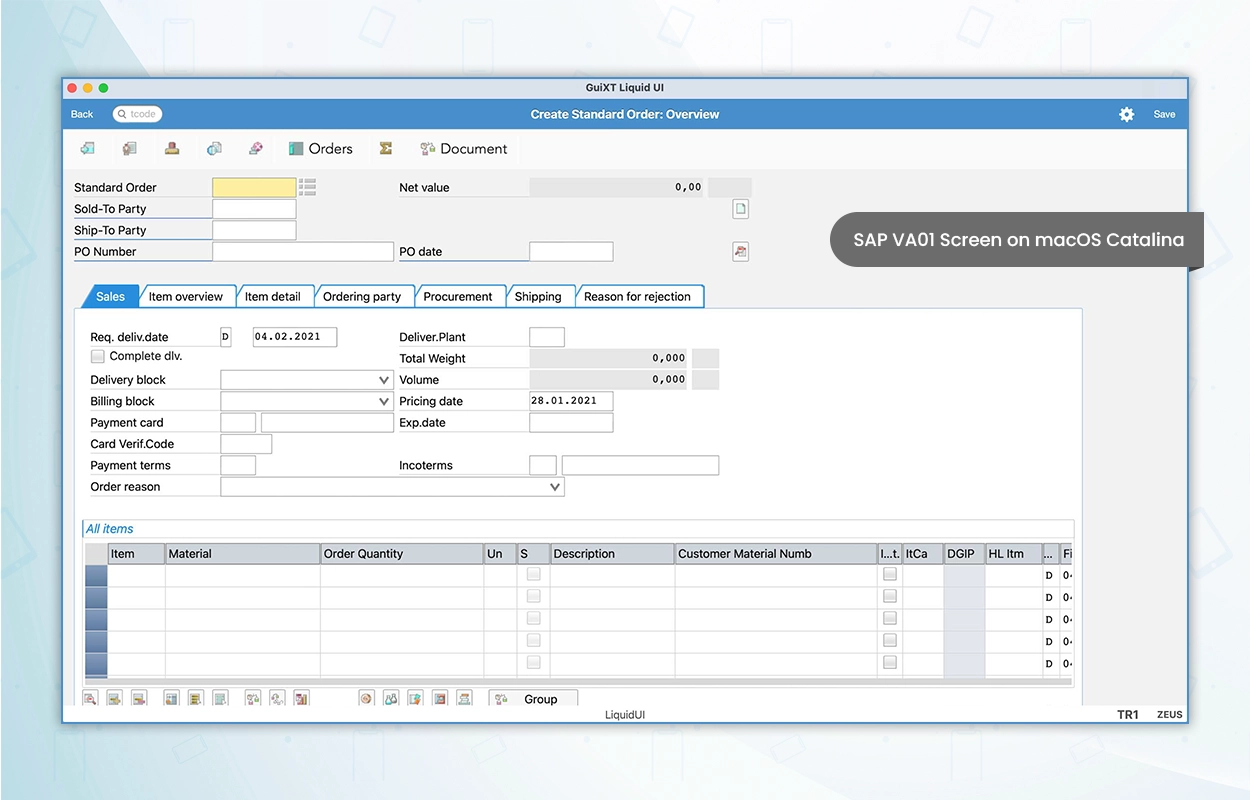Click the Ship-To Party input field
1250x800 pixels.
[254, 230]
